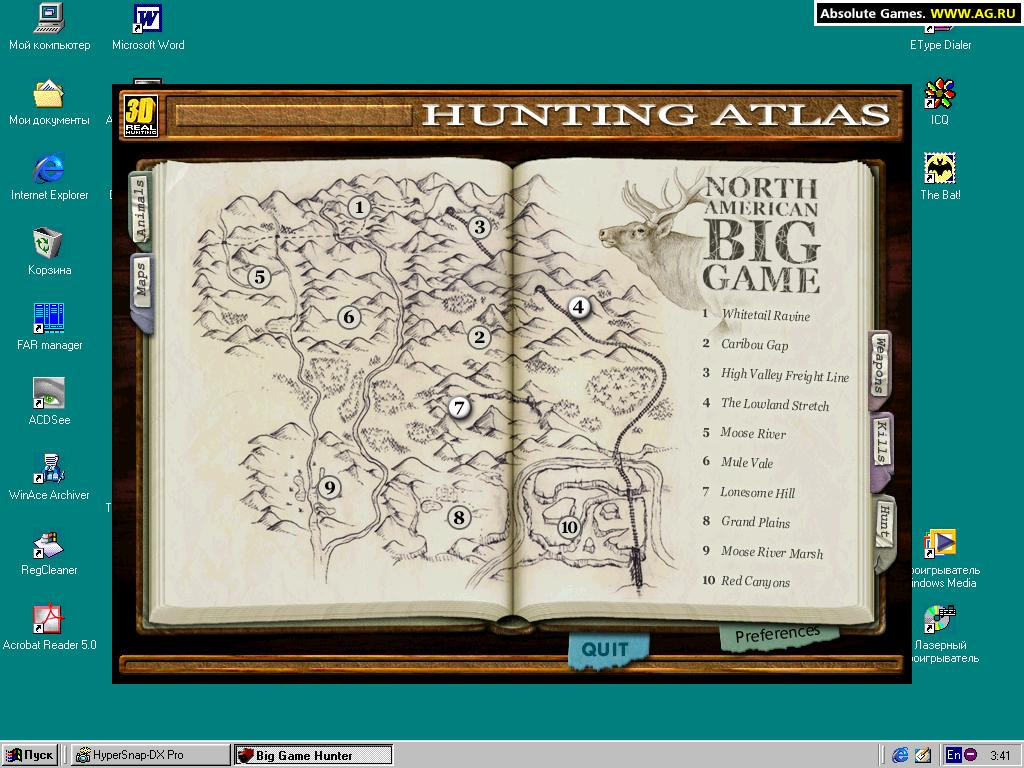Image resolution: width=1024 pixels, height=768 pixels.
Task: Select map marker 2 Caribou Gap
Action: (x=479, y=337)
